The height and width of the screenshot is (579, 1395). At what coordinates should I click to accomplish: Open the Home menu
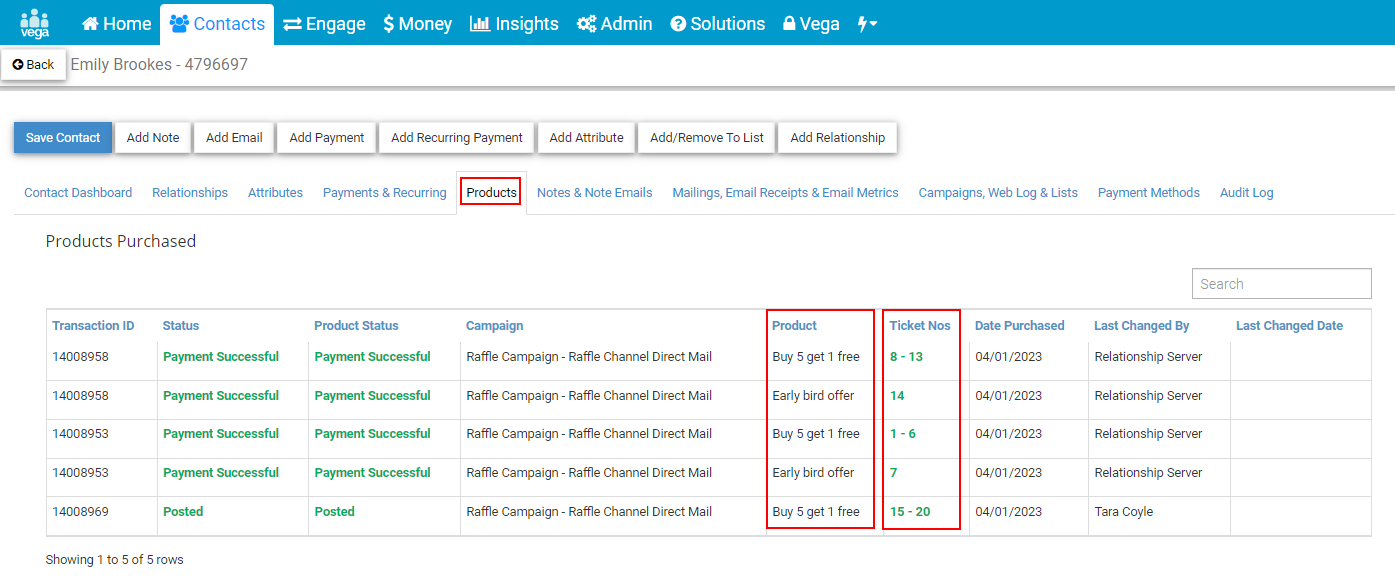117,23
